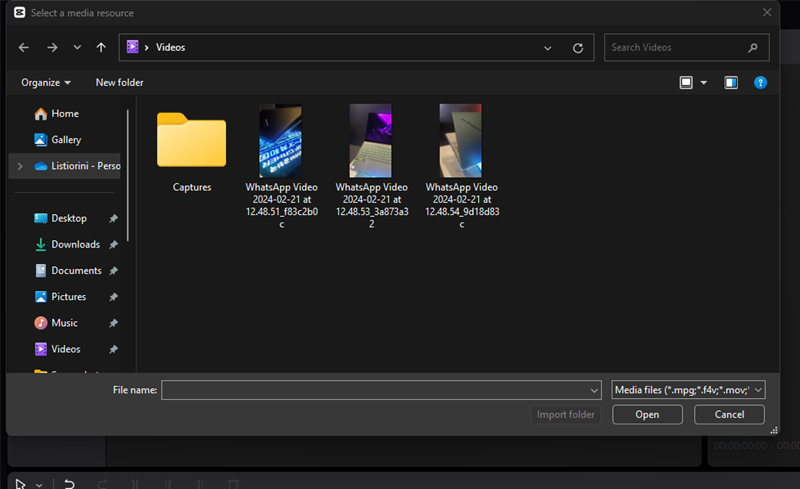Refresh the Videos folder listing

577,47
